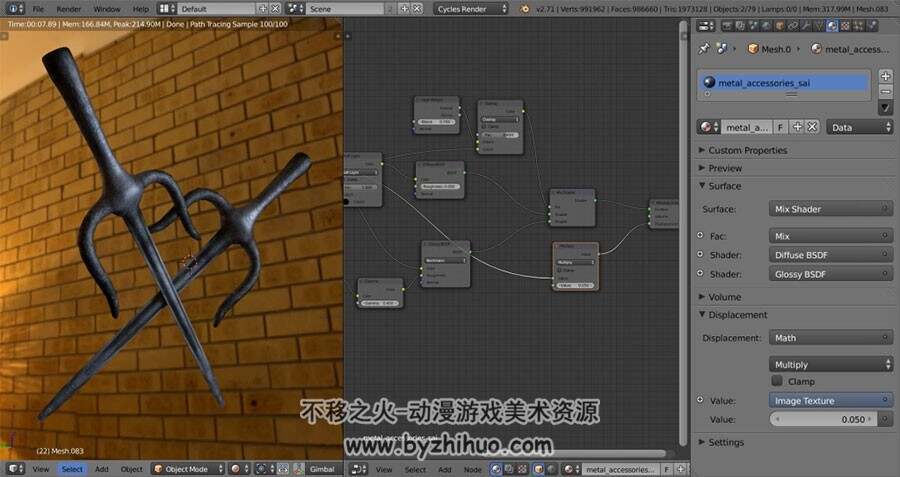Open the File menu
900x477 pixels.
[38, 9]
